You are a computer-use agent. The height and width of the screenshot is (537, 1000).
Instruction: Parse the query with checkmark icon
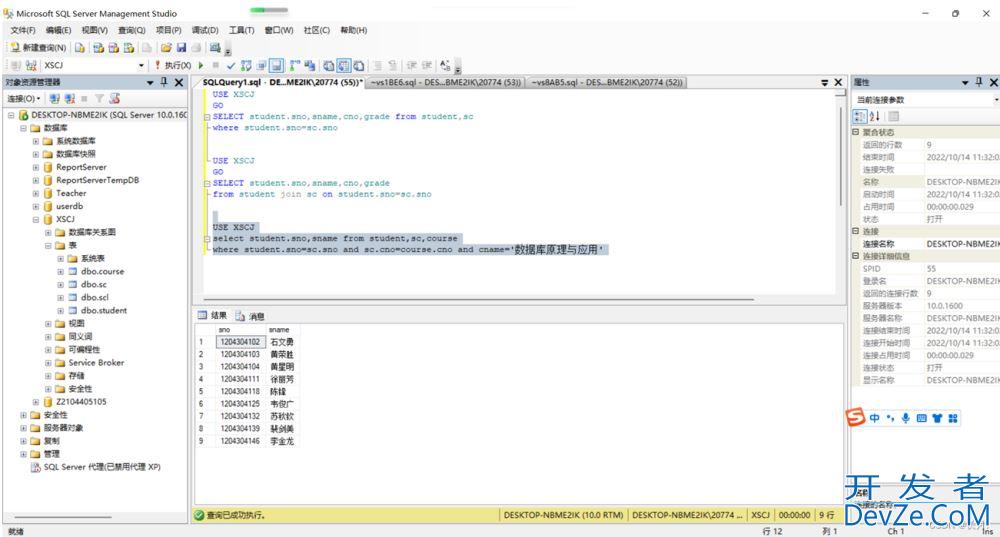point(231,66)
